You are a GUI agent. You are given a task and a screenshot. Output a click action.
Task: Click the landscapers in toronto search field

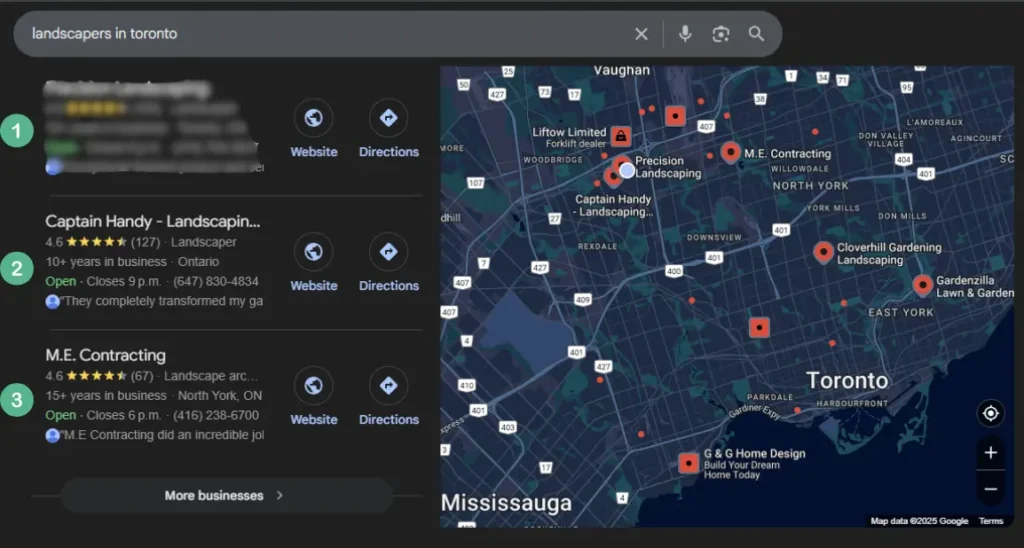pos(320,34)
